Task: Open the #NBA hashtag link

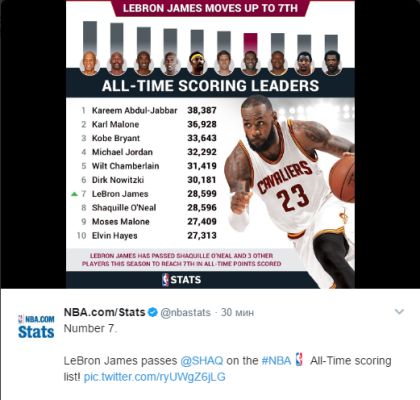Action: (276, 361)
